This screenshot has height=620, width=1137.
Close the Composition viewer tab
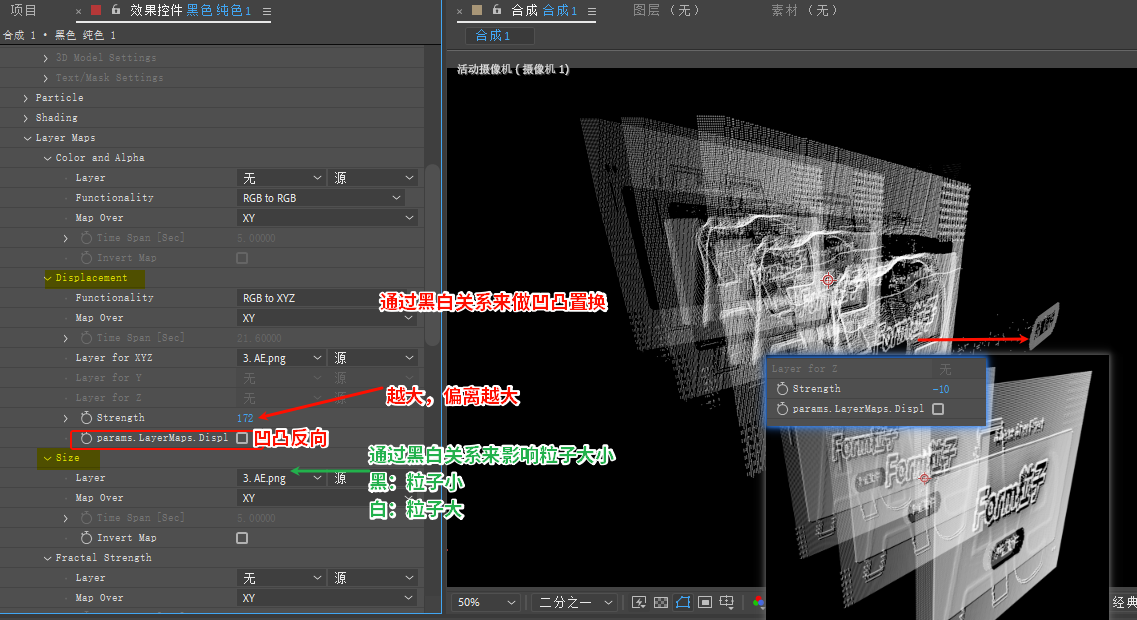pos(460,11)
